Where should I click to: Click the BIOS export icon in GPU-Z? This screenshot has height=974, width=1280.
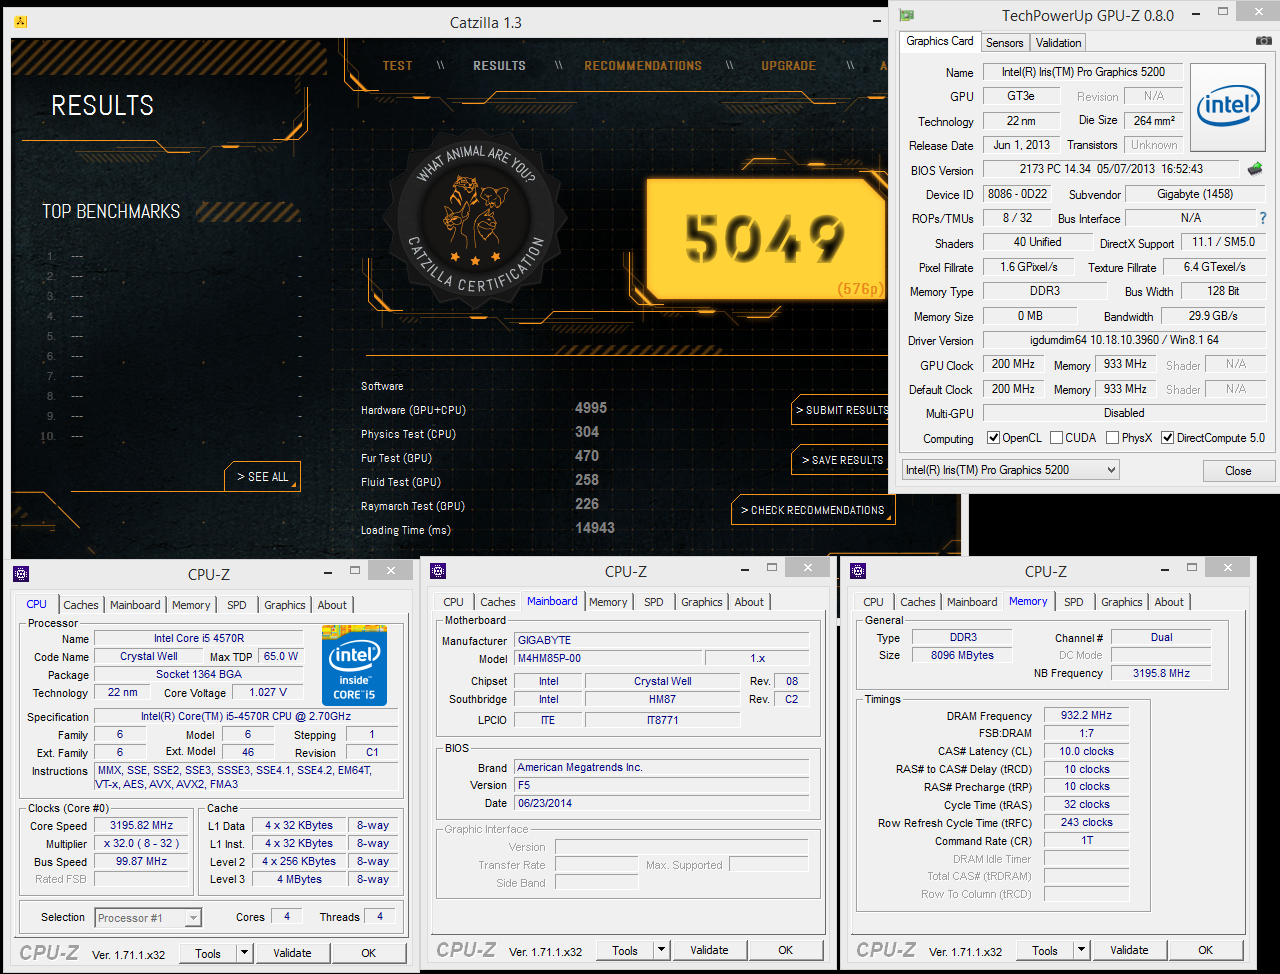[x=1255, y=169]
